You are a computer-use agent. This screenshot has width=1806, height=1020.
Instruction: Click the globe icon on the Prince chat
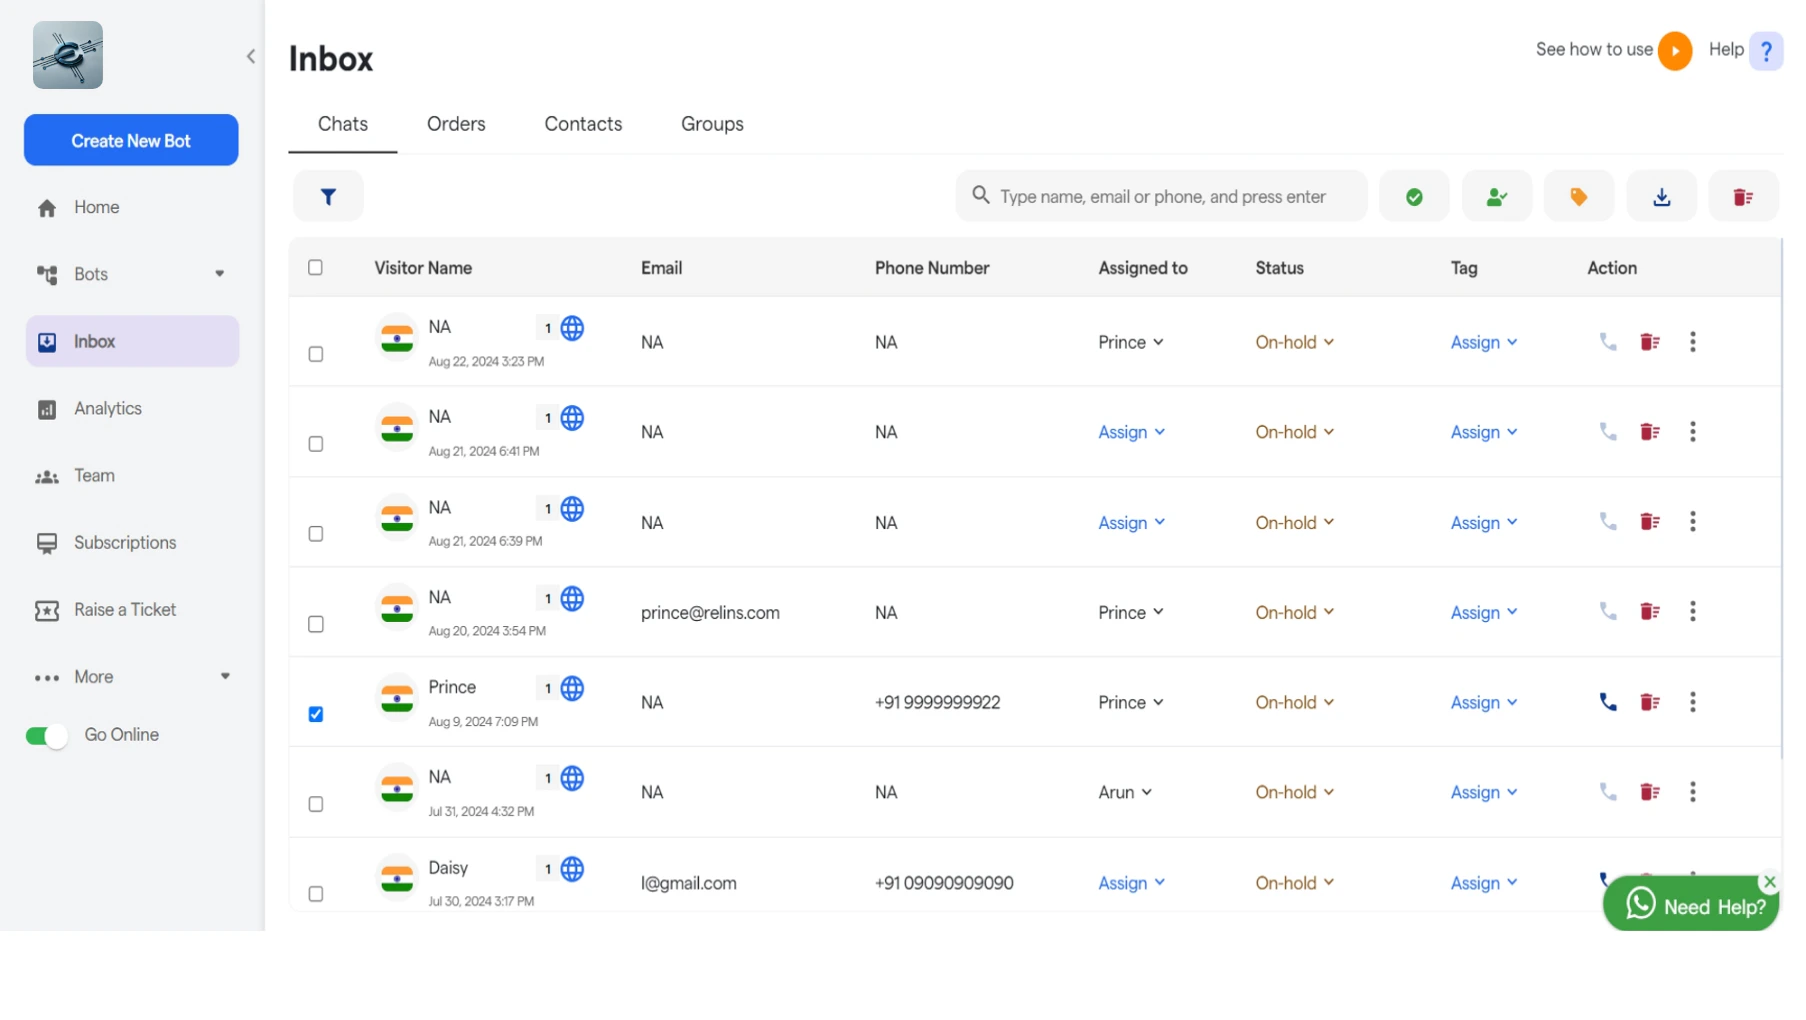pos(572,688)
